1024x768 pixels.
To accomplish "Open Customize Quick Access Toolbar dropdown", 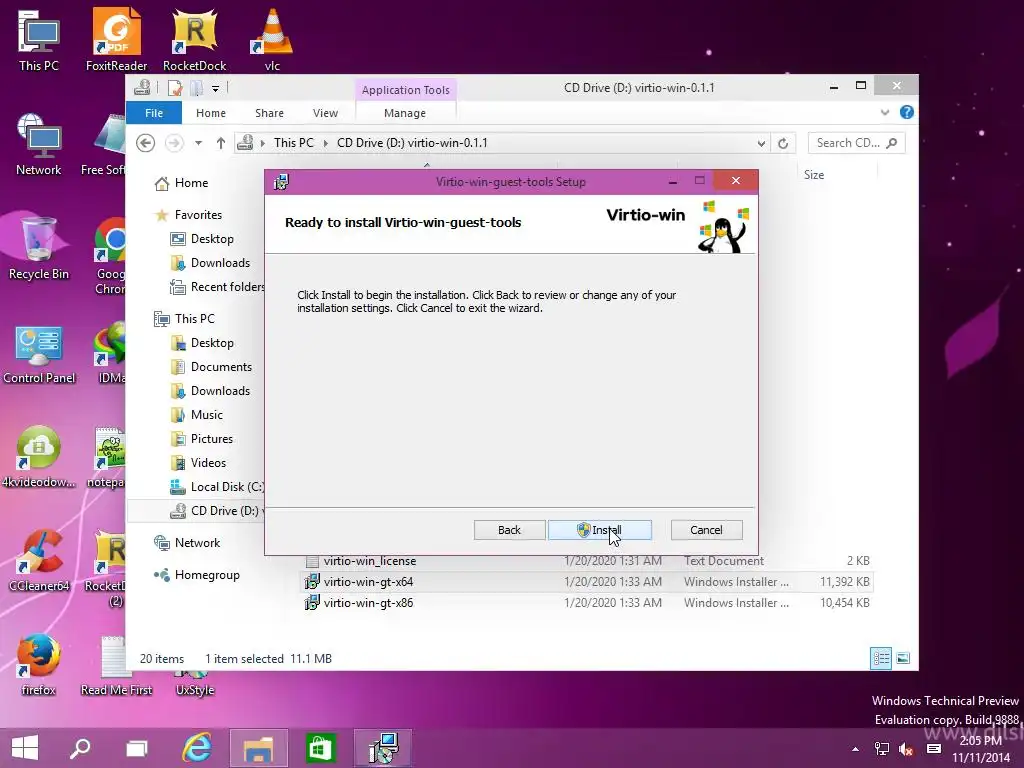I will (x=216, y=88).
